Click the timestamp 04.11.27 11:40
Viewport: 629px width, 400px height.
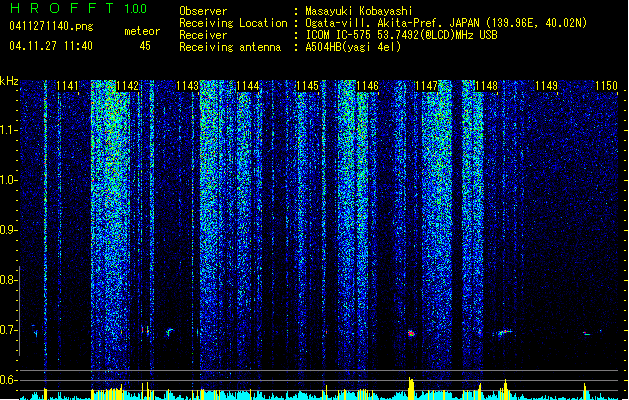(x=51, y=46)
